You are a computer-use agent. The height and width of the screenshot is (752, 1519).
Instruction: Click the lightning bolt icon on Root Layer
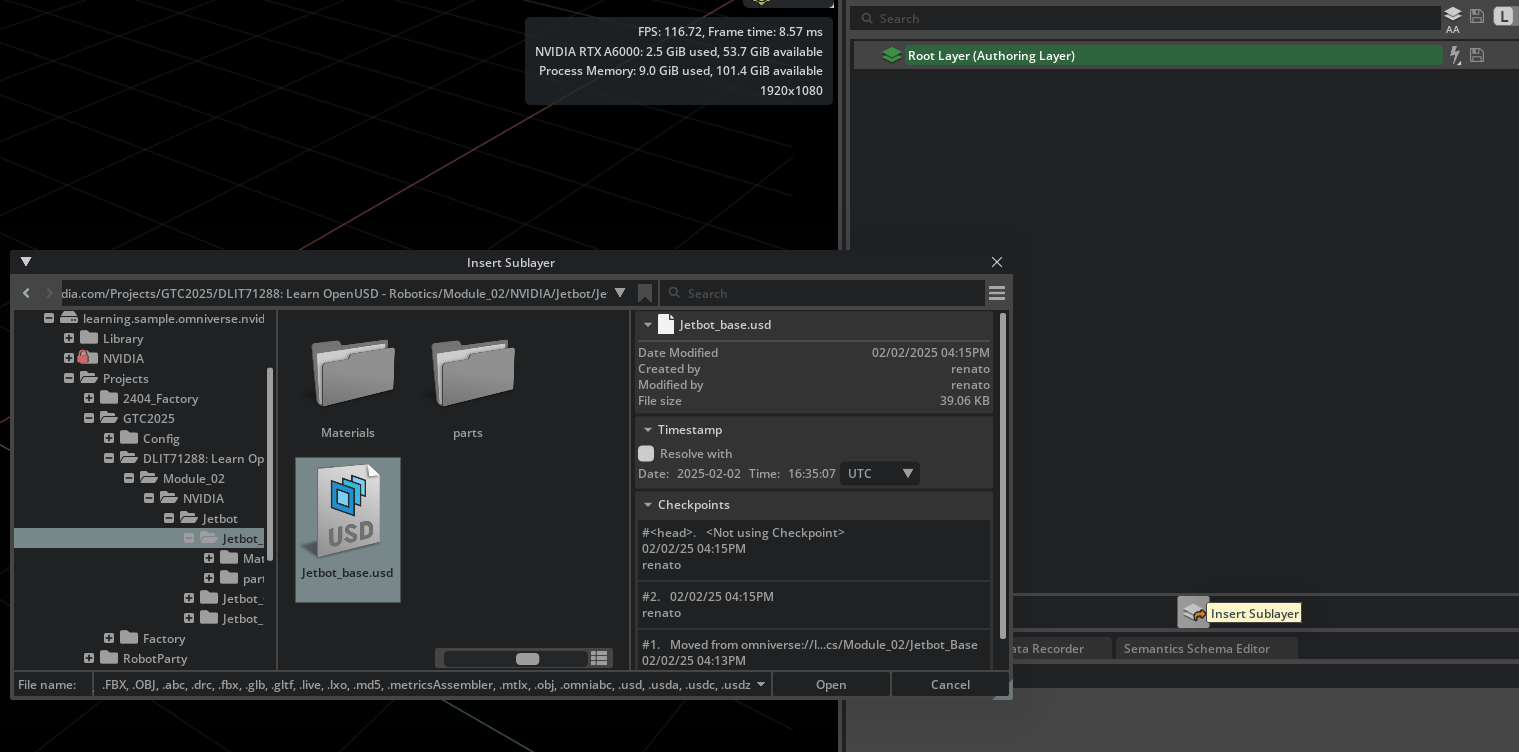point(1455,56)
